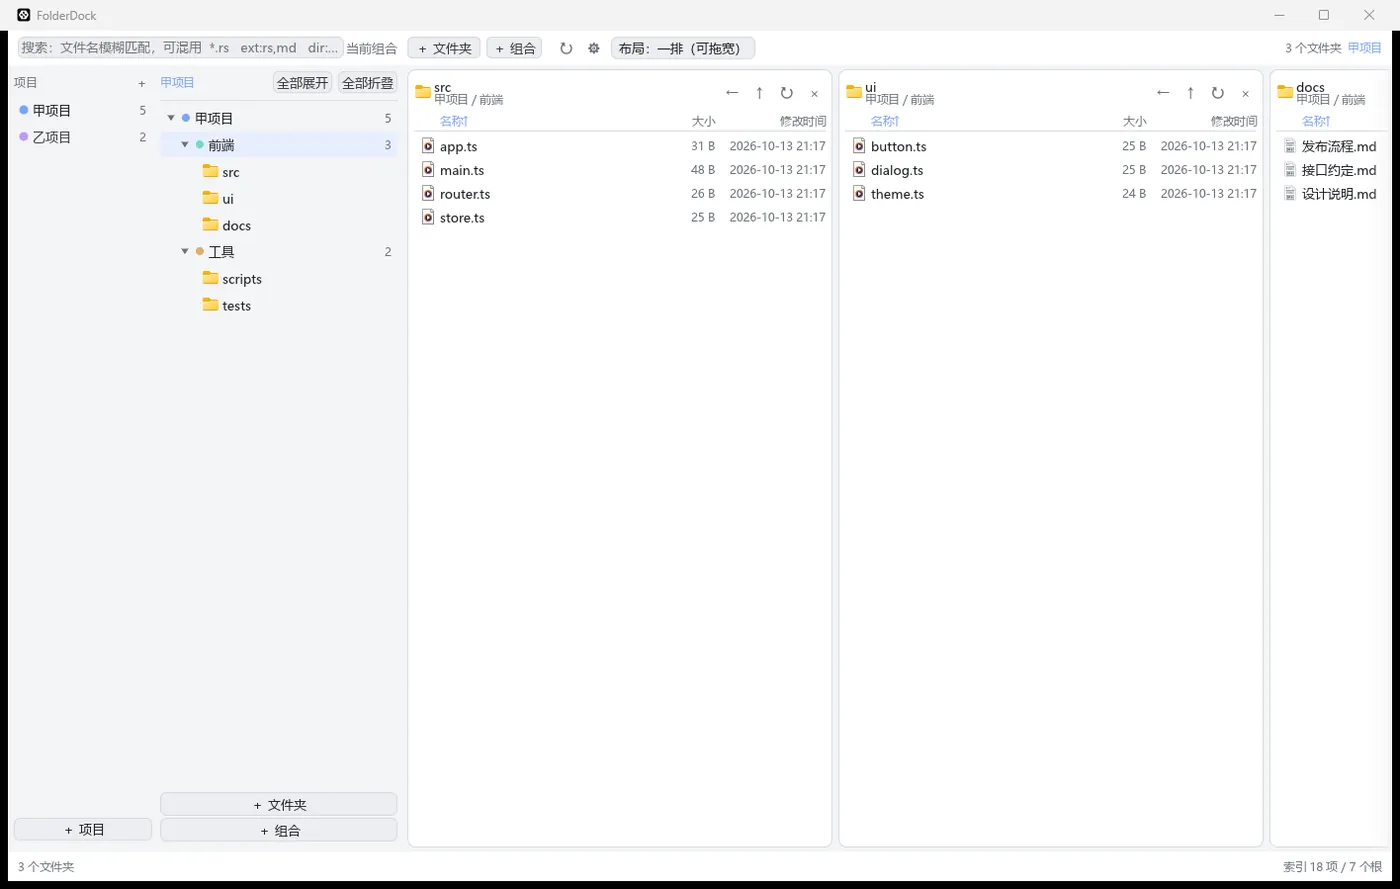This screenshot has height=889, width=1400.
Task: Refresh the ui folder panel
Action: [x=1218, y=93]
